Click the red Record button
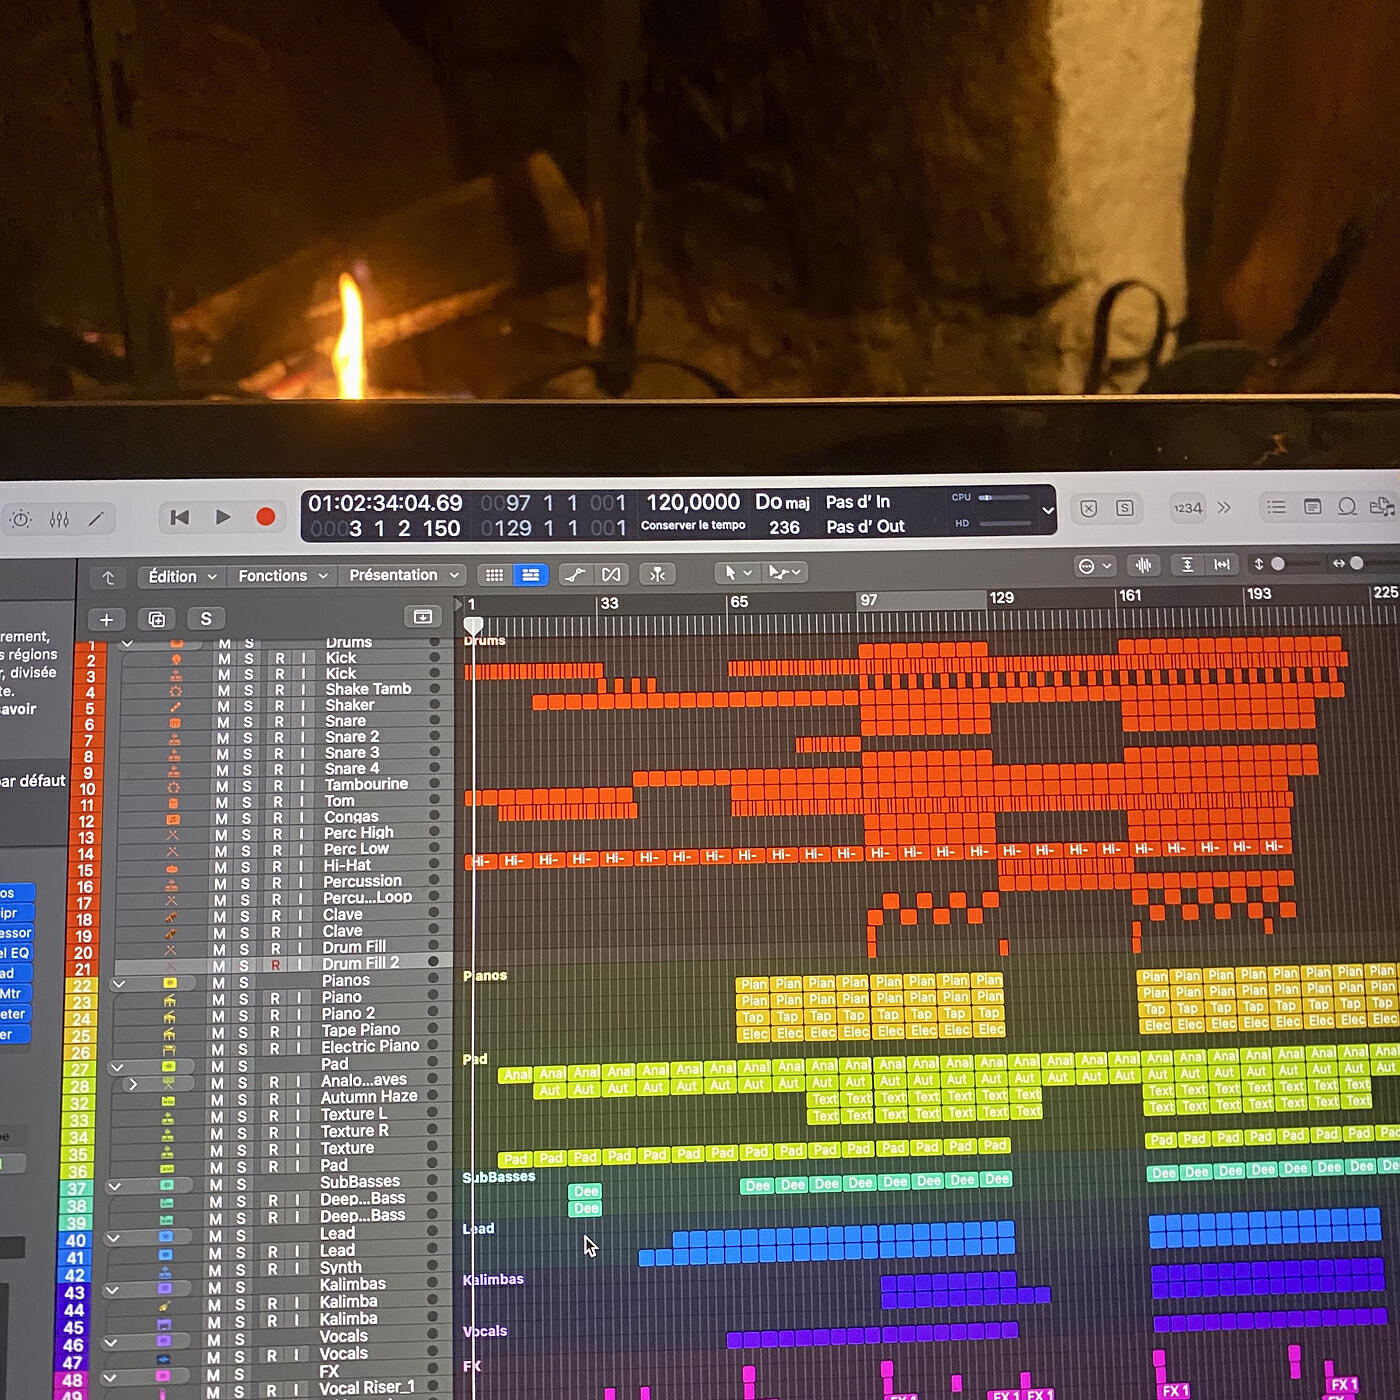Viewport: 1400px width, 1400px height. pyautogui.click(x=265, y=516)
